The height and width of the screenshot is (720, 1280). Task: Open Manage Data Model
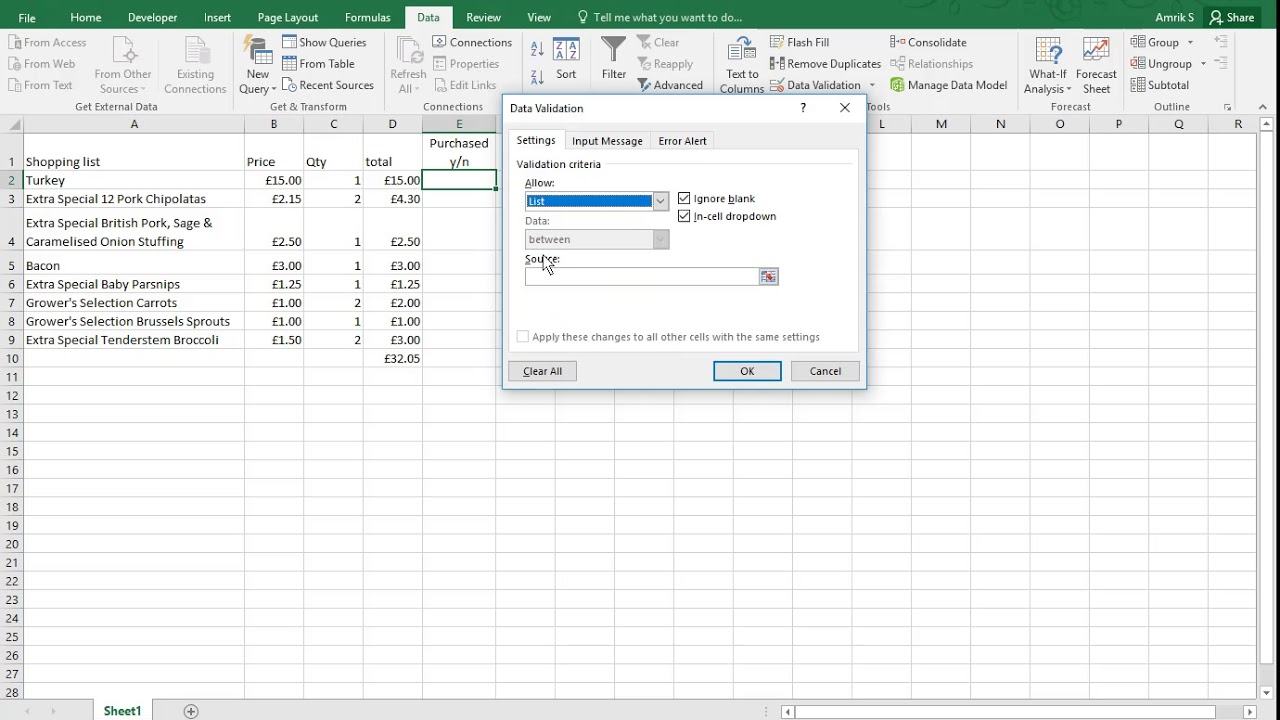point(948,85)
